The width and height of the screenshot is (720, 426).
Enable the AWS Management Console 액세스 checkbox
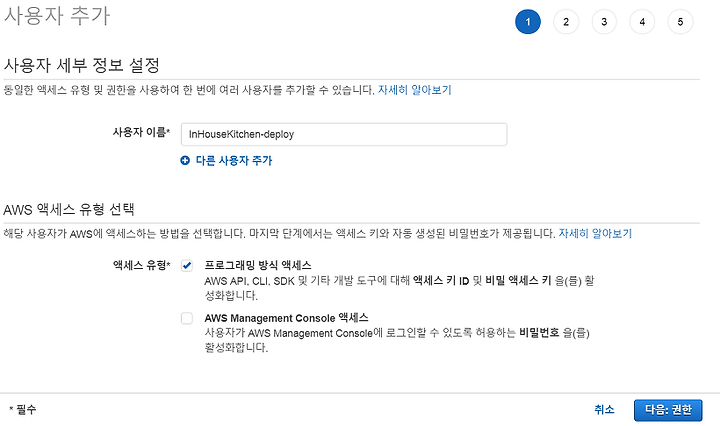click(187, 318)
